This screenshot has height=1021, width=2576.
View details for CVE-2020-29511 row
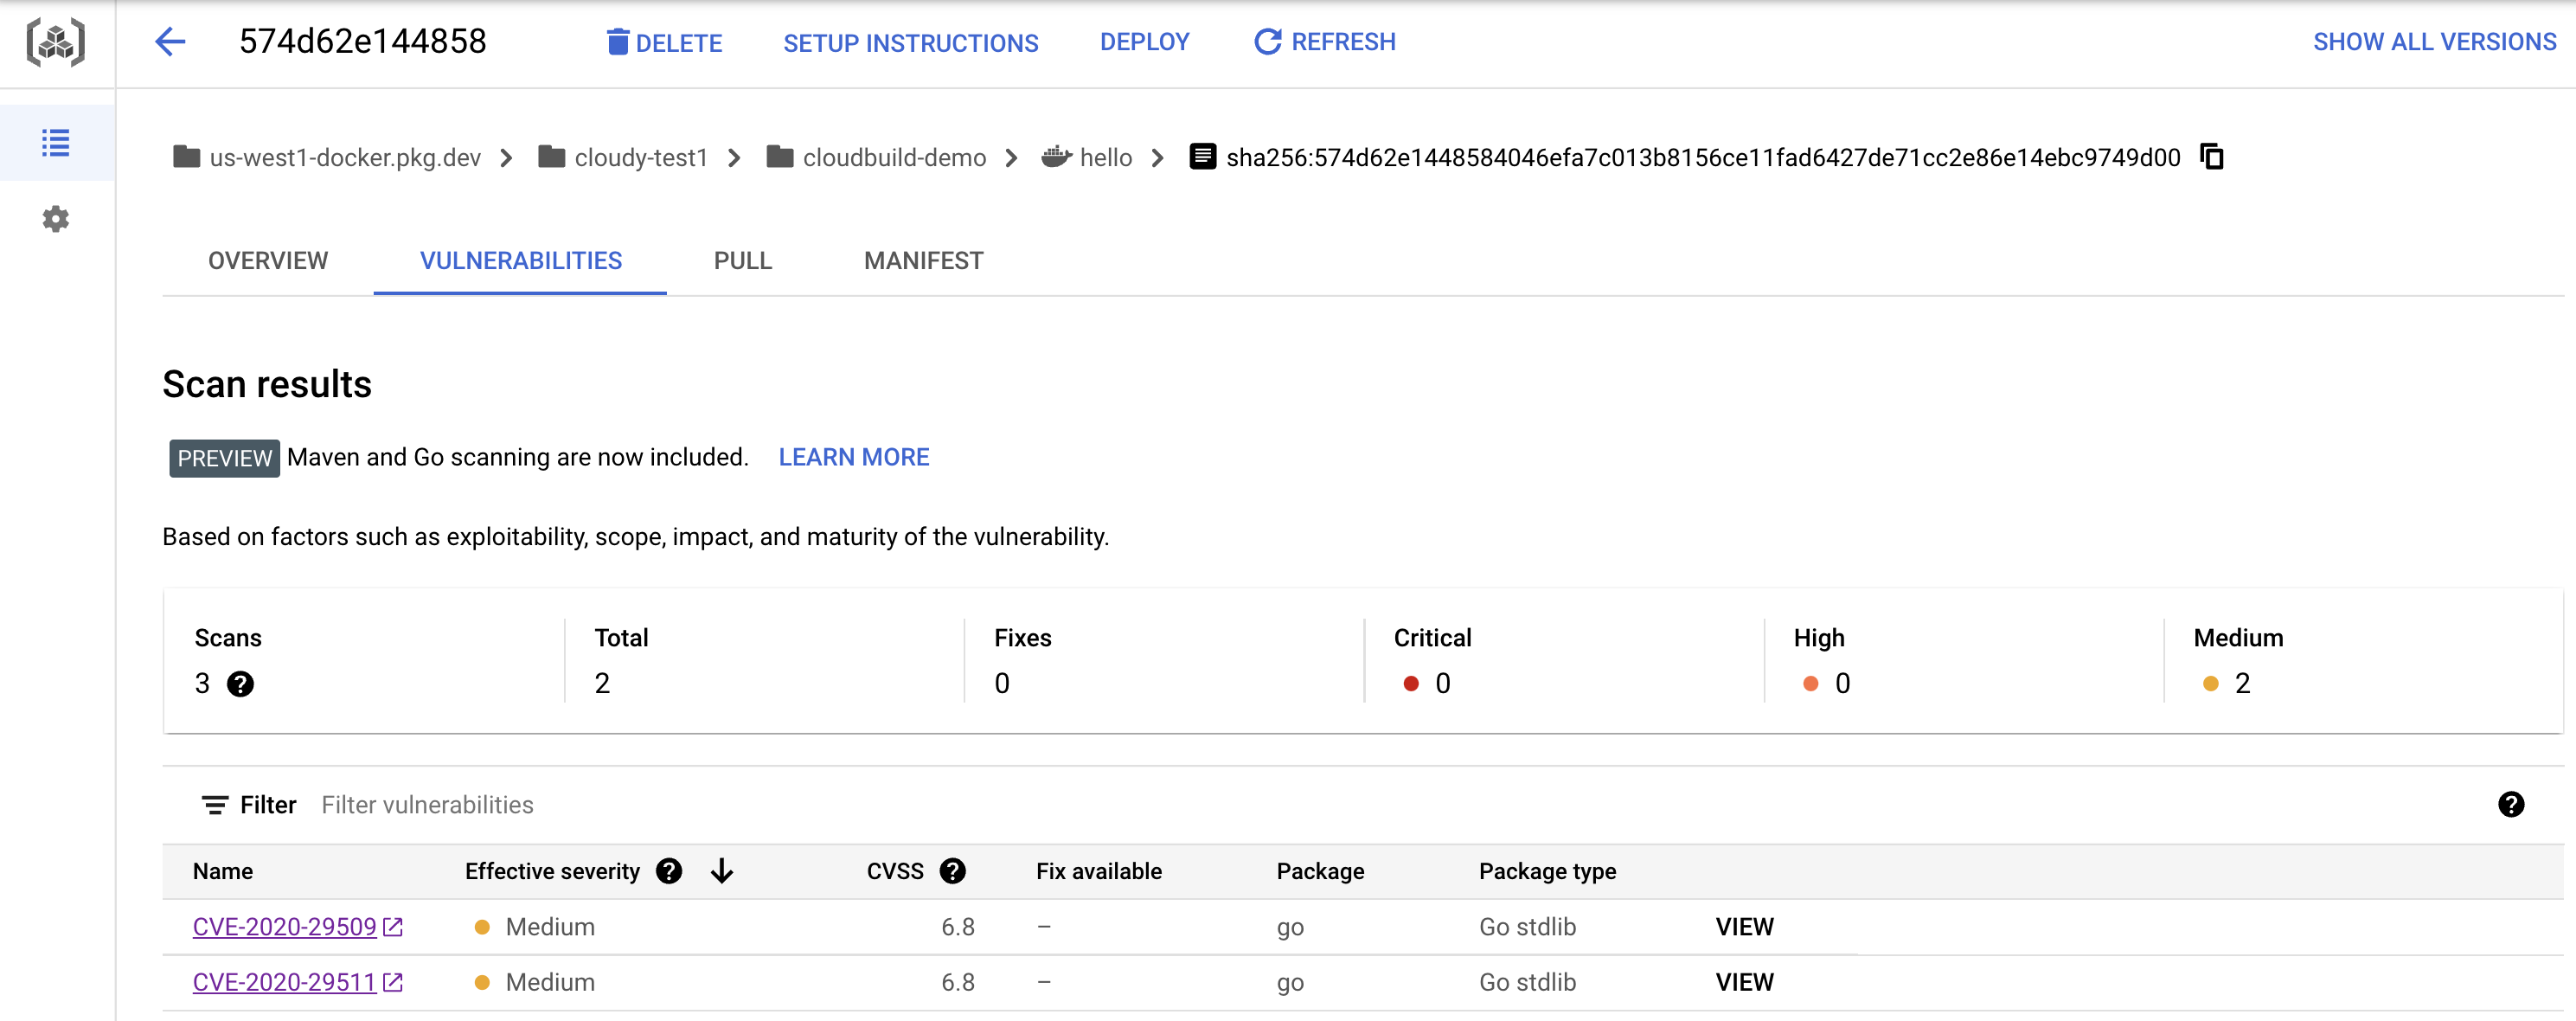pyautogui.click(x=1744, y=982)
